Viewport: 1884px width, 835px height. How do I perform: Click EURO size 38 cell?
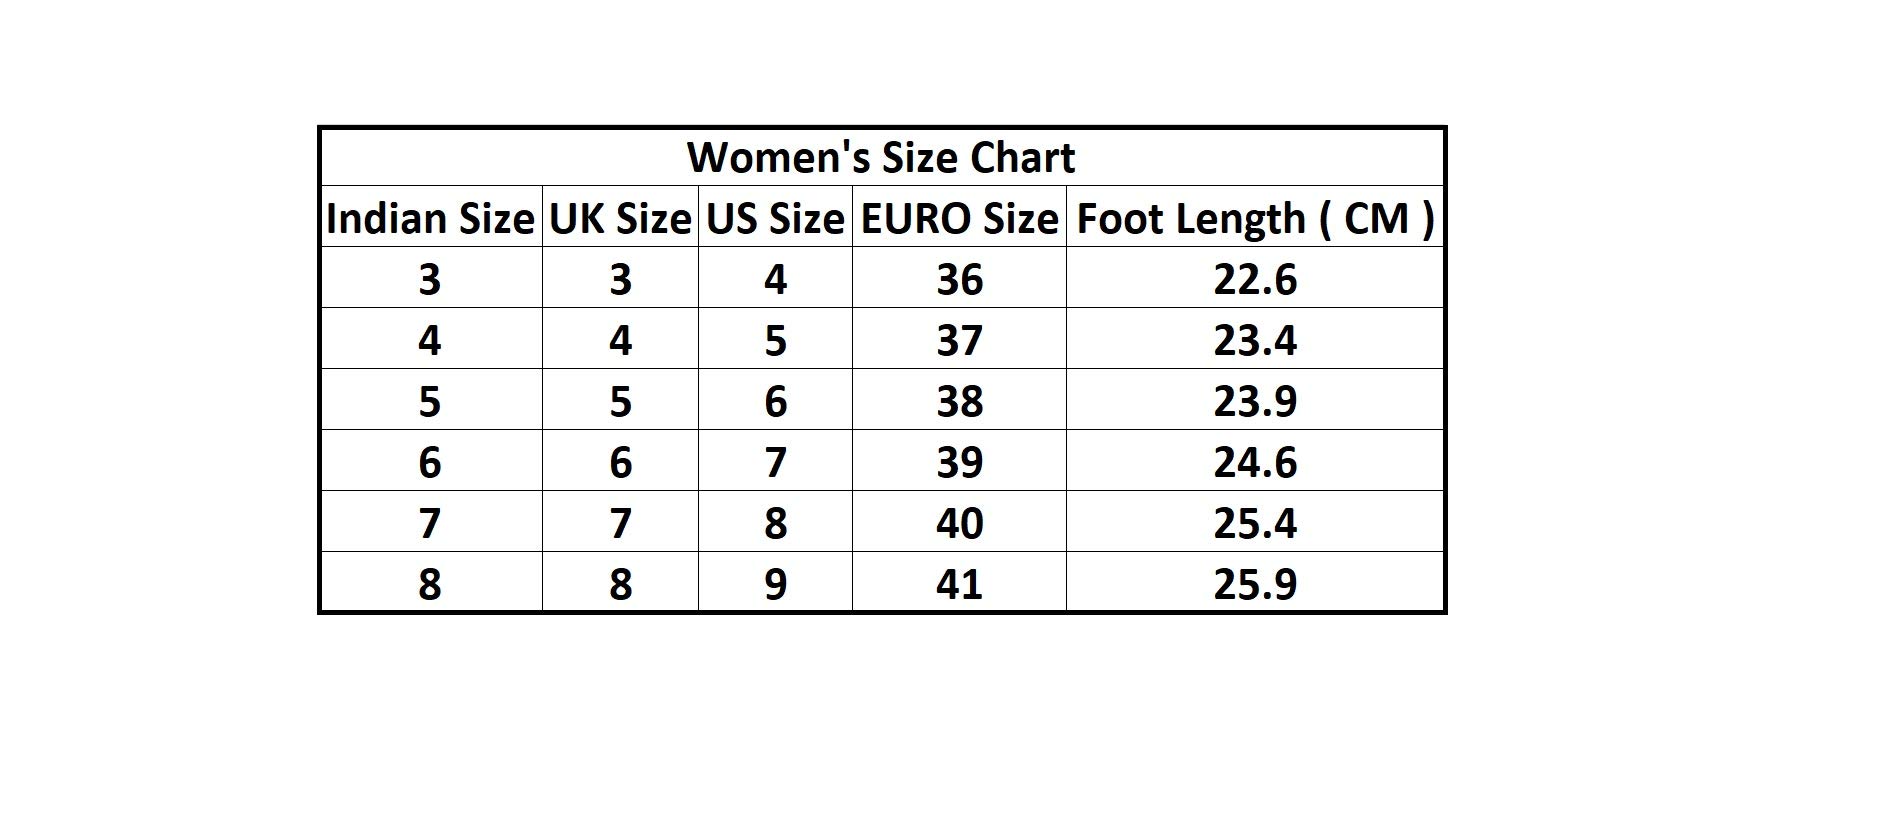pyautogui.click(x=959, y=402)
